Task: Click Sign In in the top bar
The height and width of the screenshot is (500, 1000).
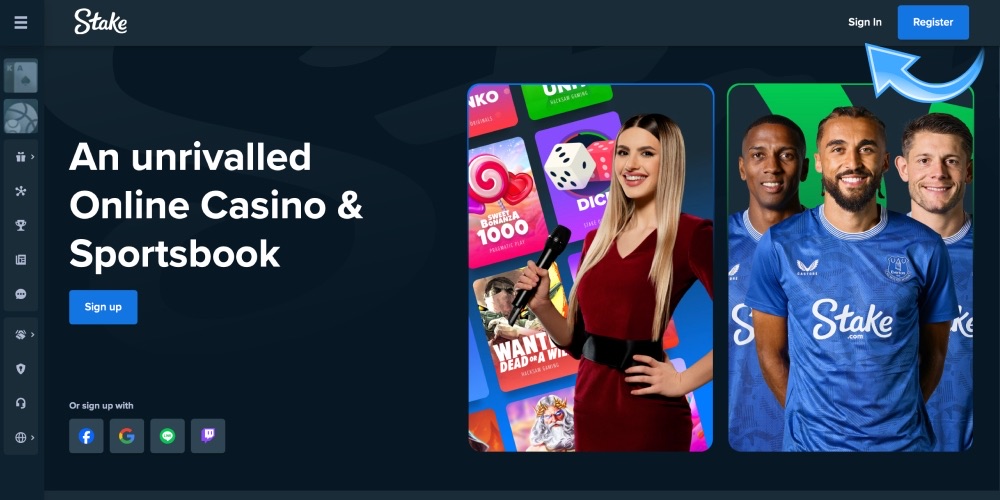Action: pyautogui.click(x=865, y=22)
